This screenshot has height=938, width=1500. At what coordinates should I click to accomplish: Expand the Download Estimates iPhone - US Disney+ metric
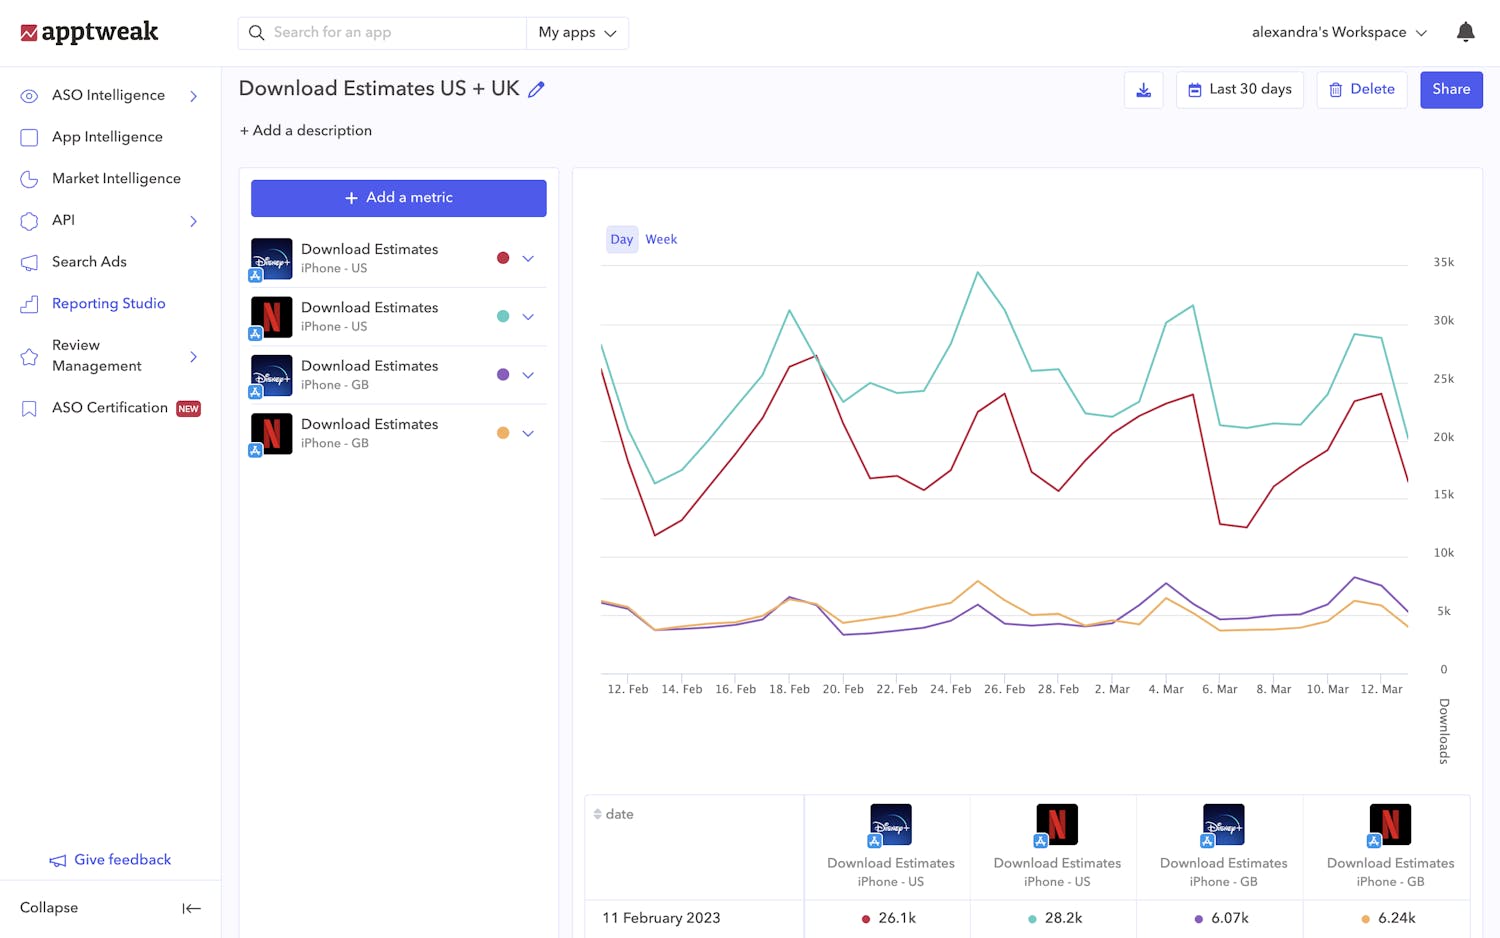pos(528,258)
